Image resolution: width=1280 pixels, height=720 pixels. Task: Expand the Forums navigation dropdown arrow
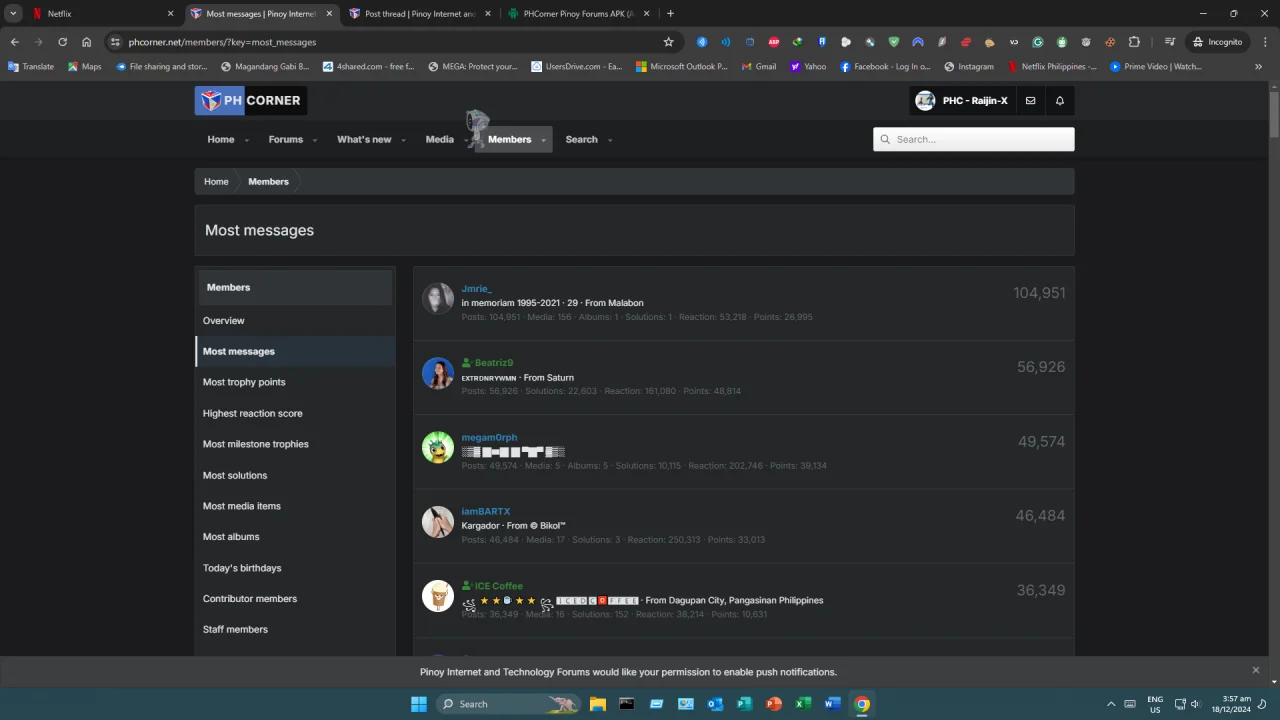click(x=315, y=140)
